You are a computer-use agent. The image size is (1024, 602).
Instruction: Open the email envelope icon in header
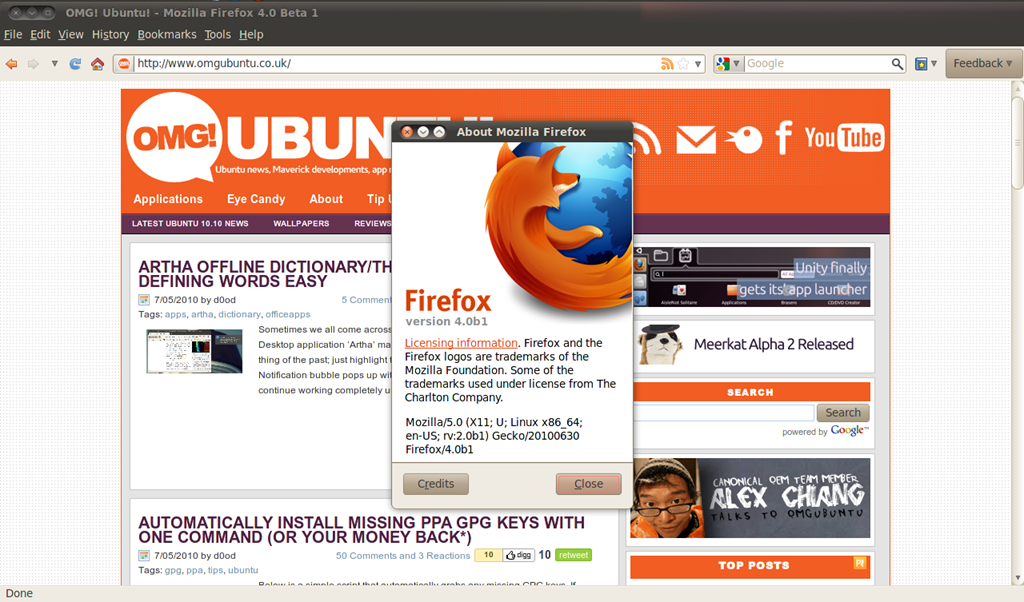click(x=696, y=140)
